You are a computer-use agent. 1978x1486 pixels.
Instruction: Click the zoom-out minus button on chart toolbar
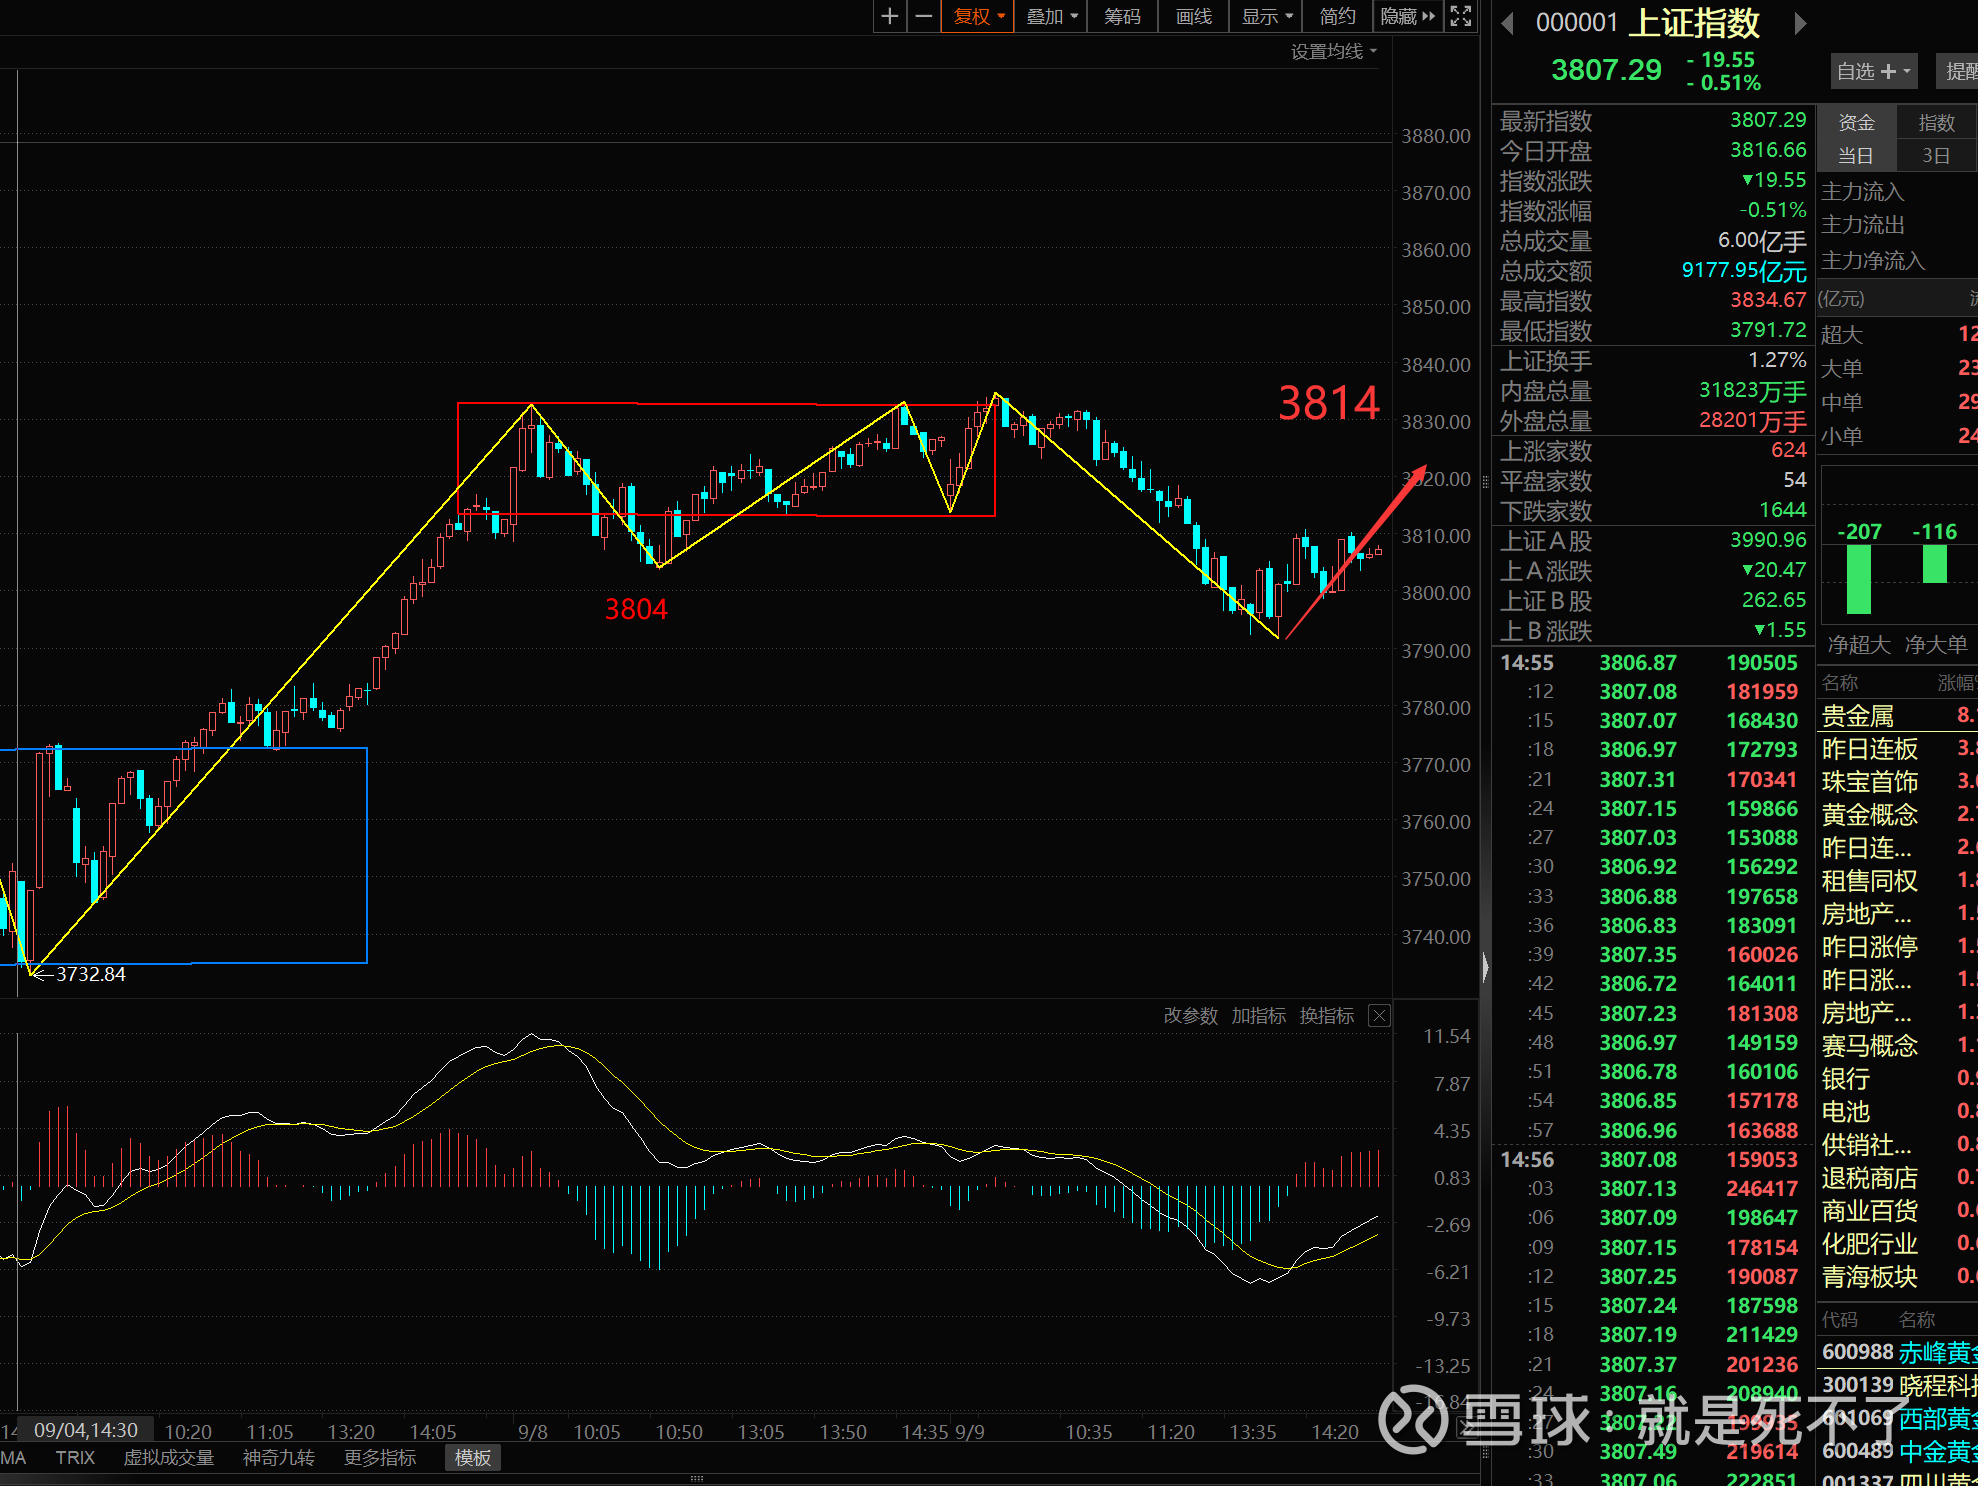pos(924,16)
